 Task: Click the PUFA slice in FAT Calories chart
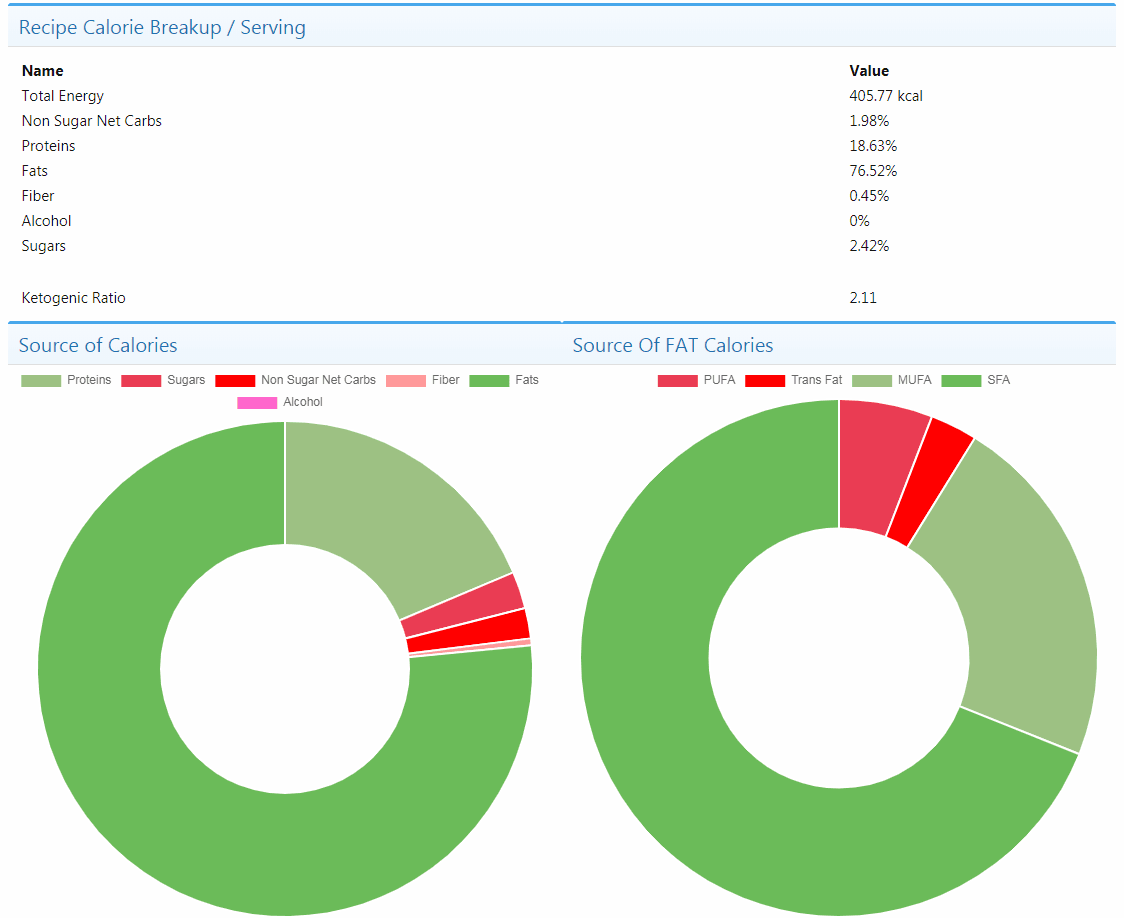[x=876, y=466]
